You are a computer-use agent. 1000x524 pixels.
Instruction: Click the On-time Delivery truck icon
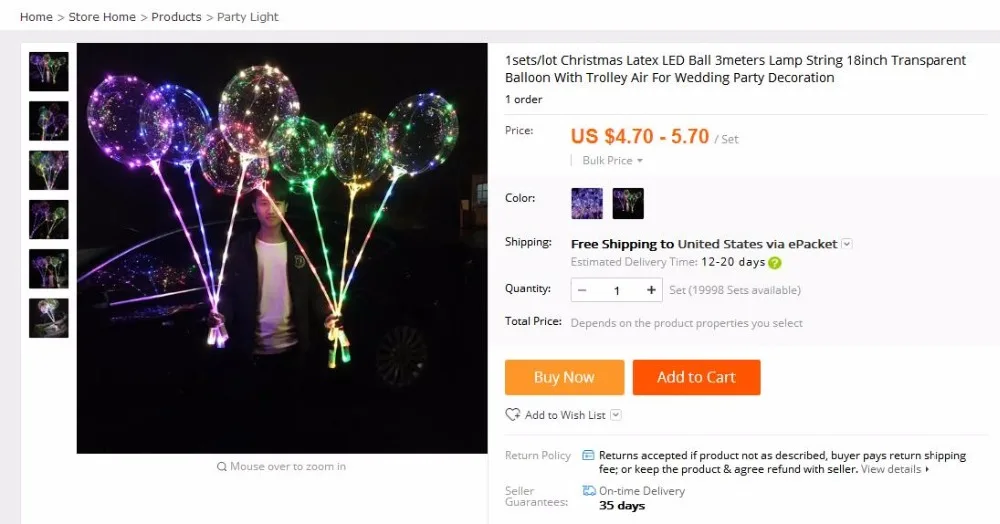click(x=589, y=490)
